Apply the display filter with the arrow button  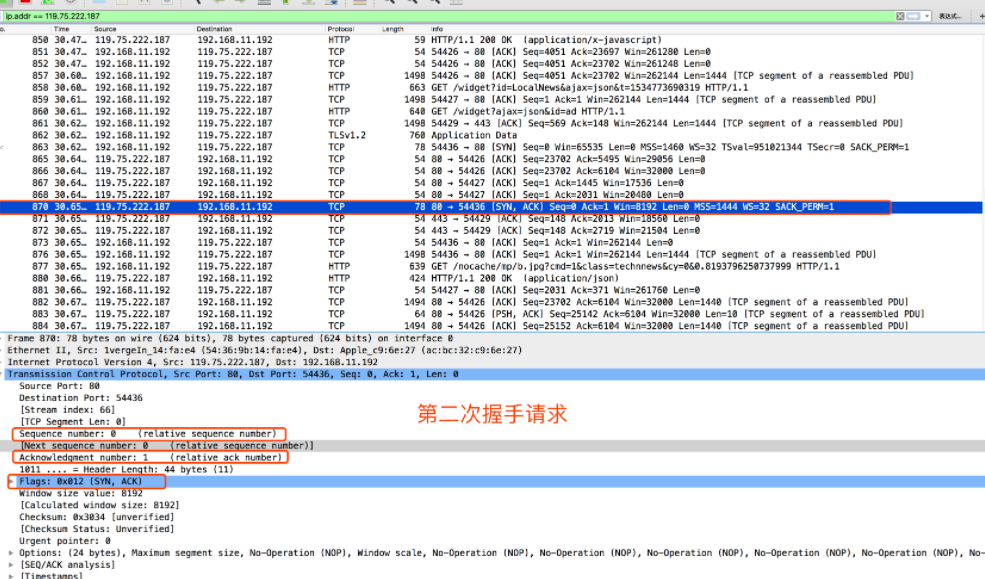[913, 16]
